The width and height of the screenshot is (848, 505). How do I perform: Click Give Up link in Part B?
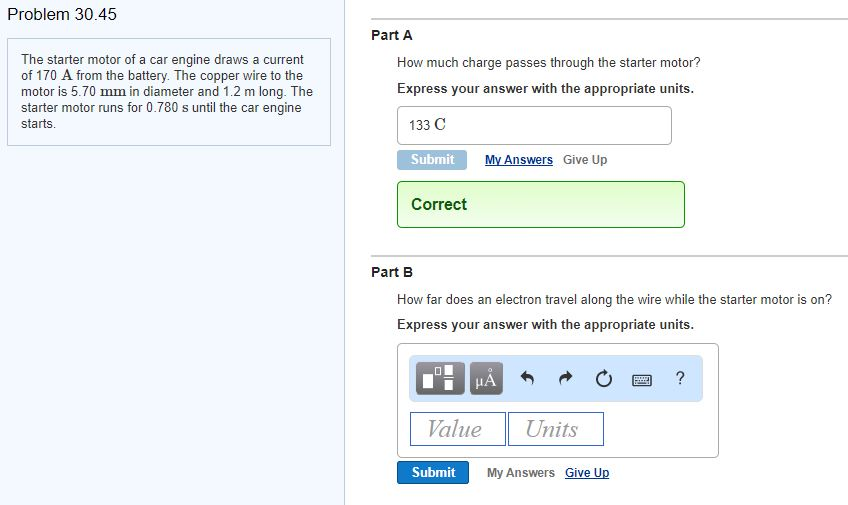587,473
